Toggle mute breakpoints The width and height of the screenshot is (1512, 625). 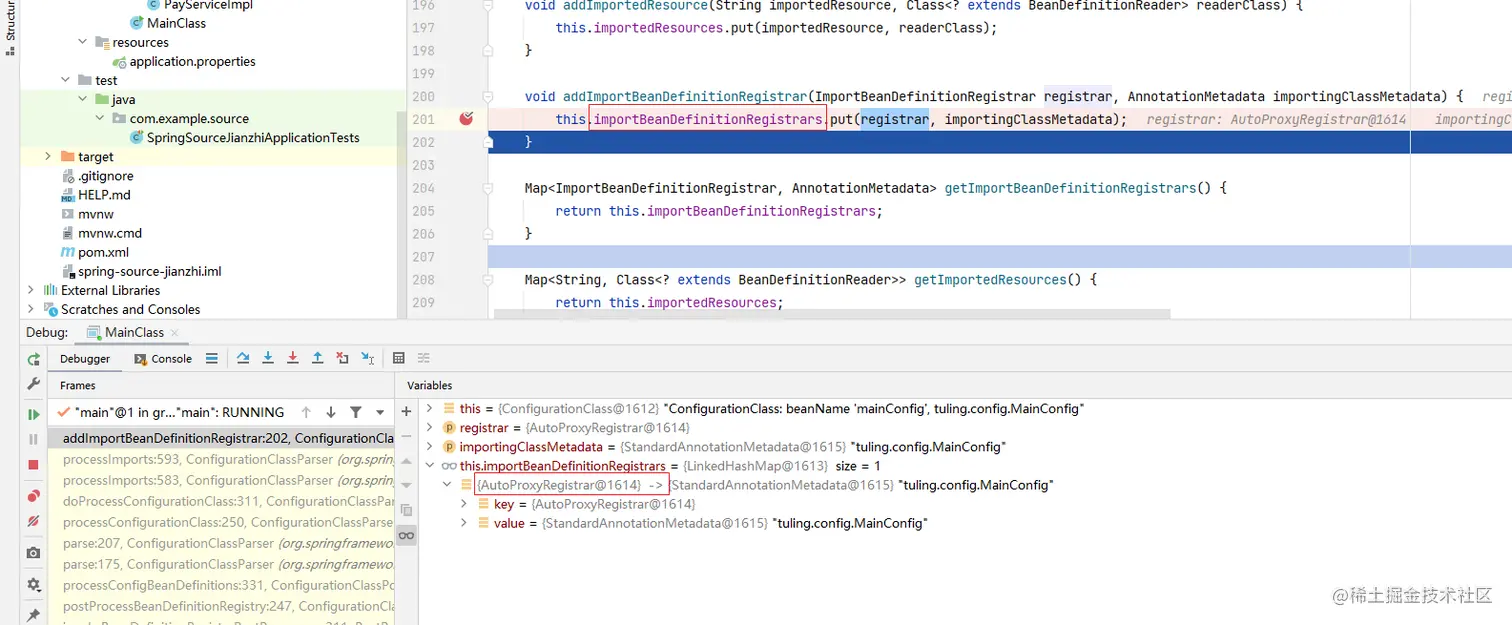(34, 521)
